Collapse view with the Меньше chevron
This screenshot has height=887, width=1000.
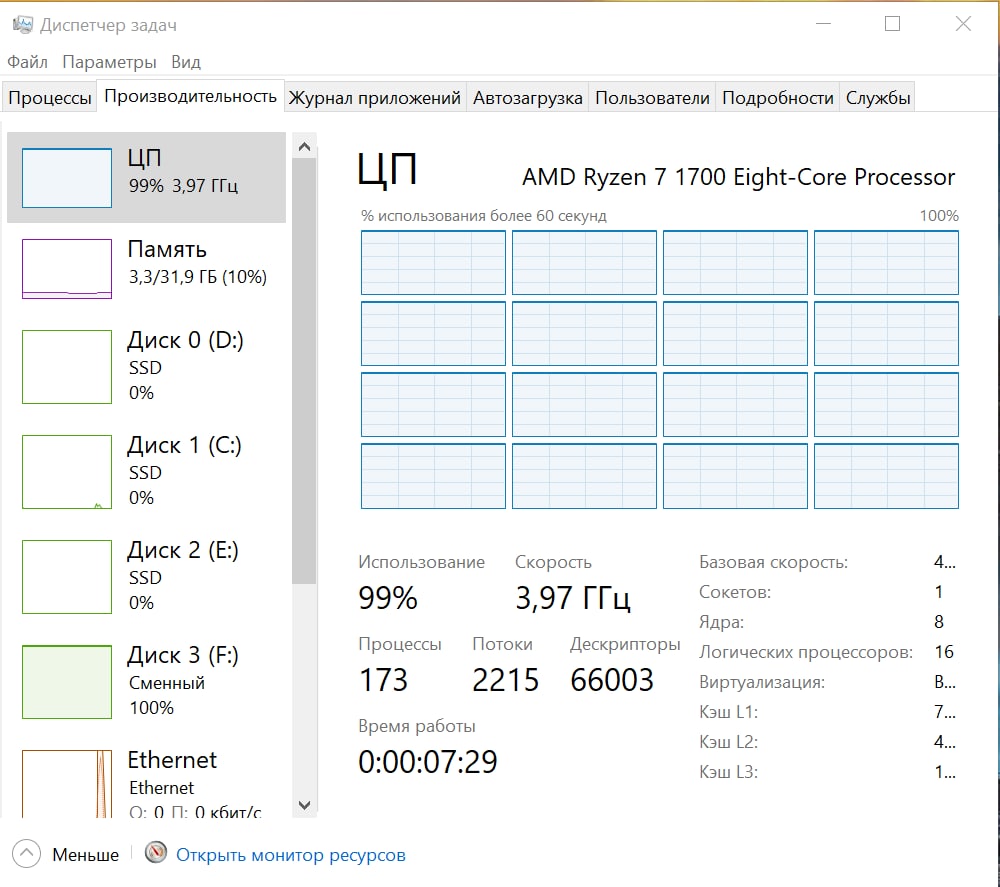pos(26,854)
